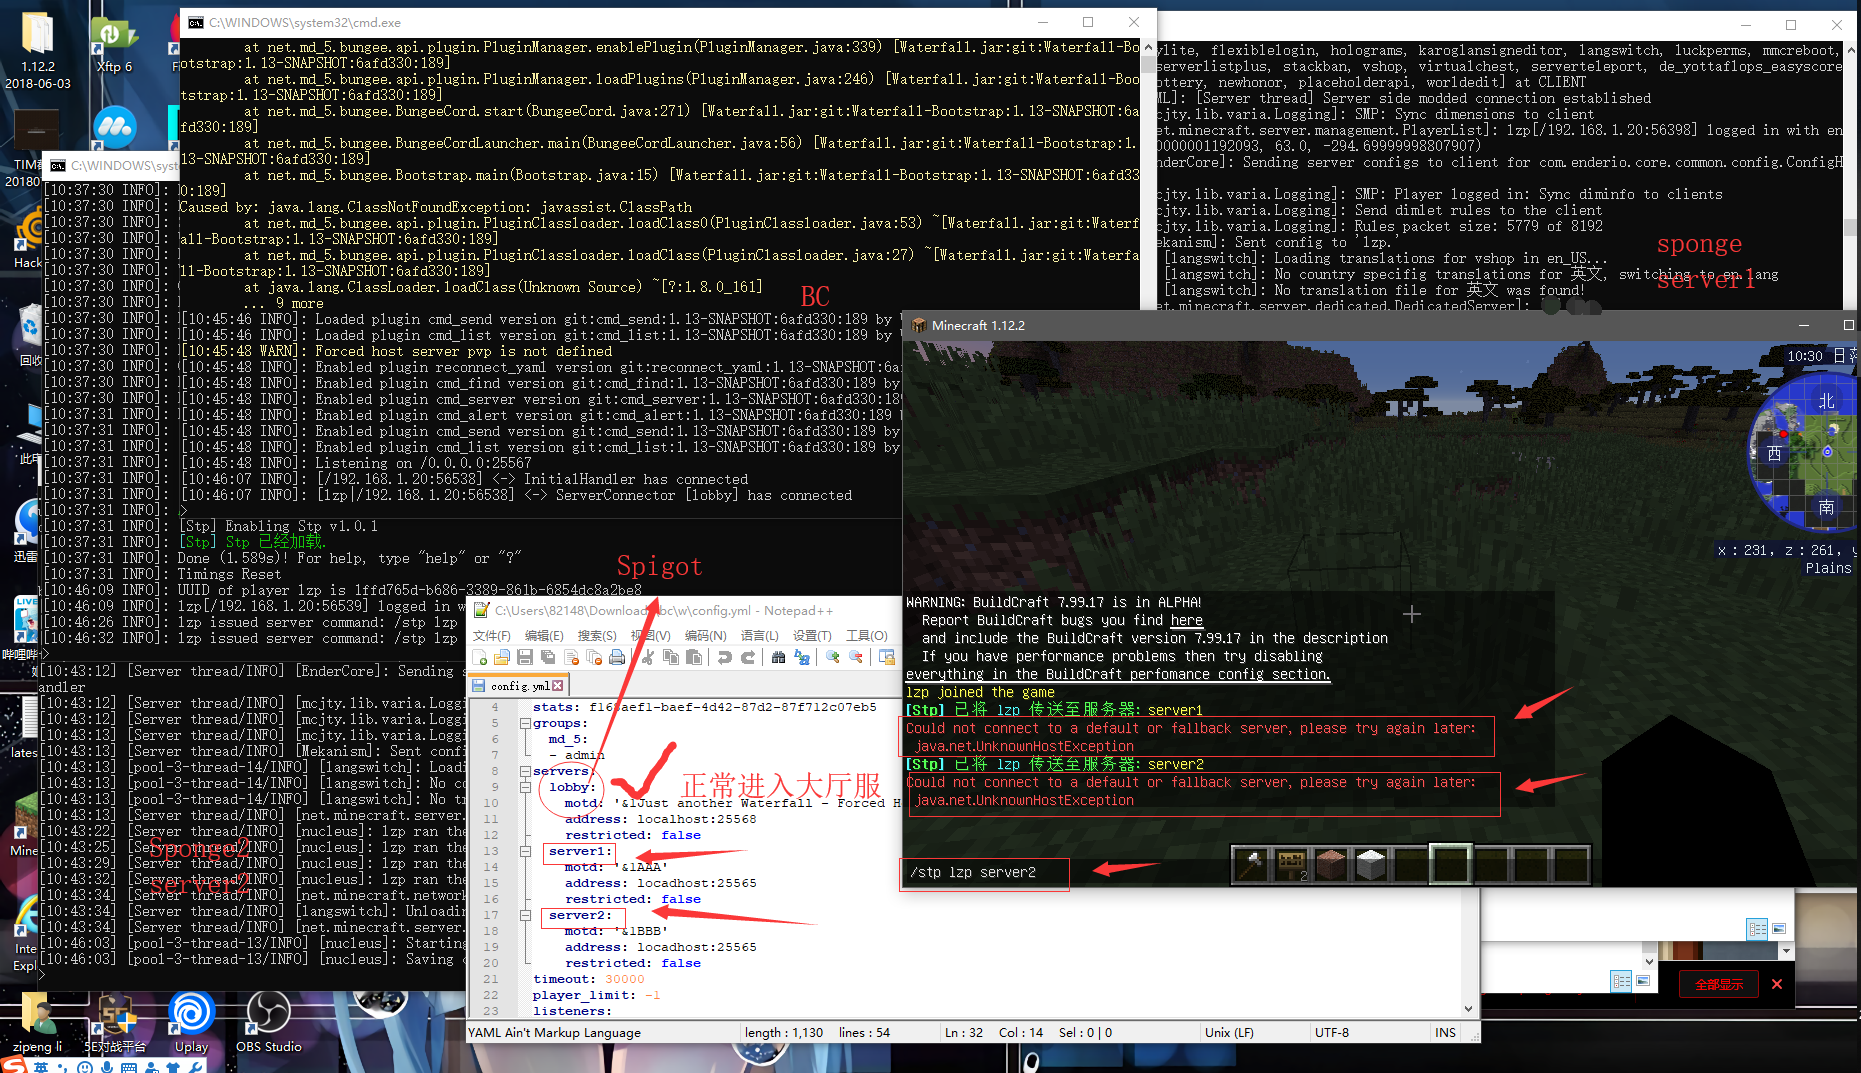Screen dimensions: 1861x1073
Task: Click synchronize scrolling icon in Notepad++
Action: click(887, 657)
